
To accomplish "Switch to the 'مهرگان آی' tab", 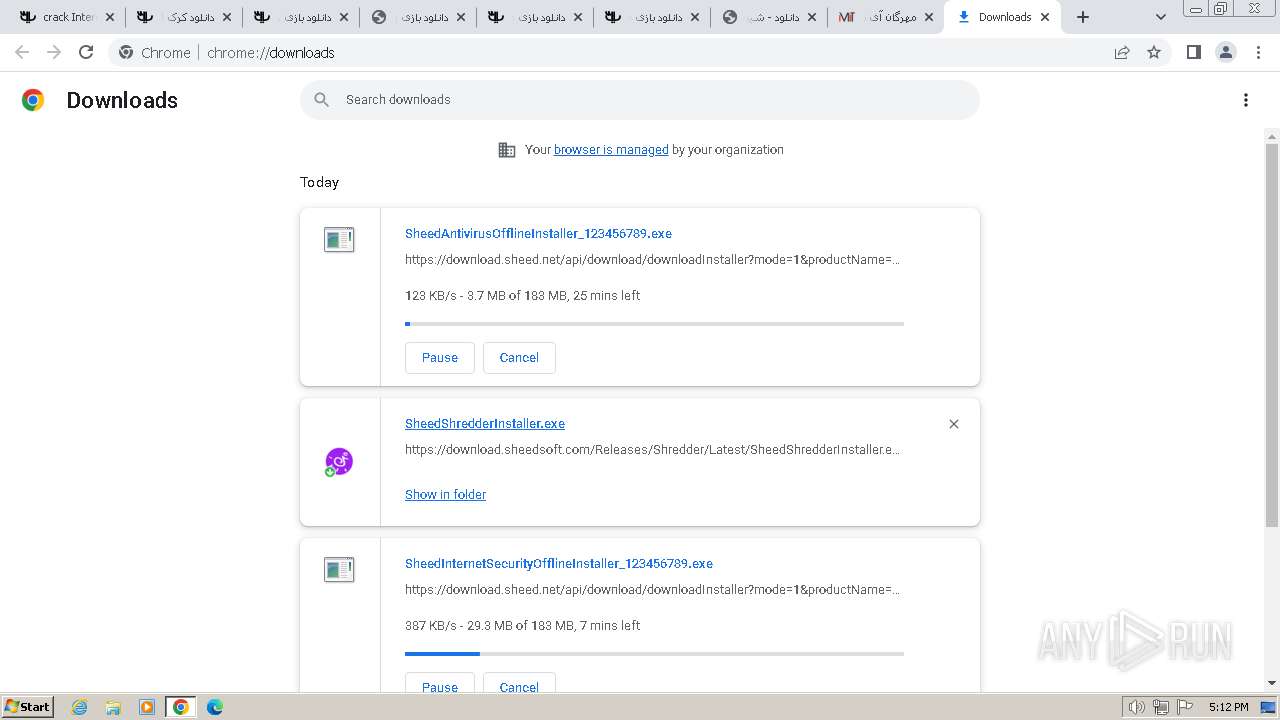I will (x=886, y=17).
